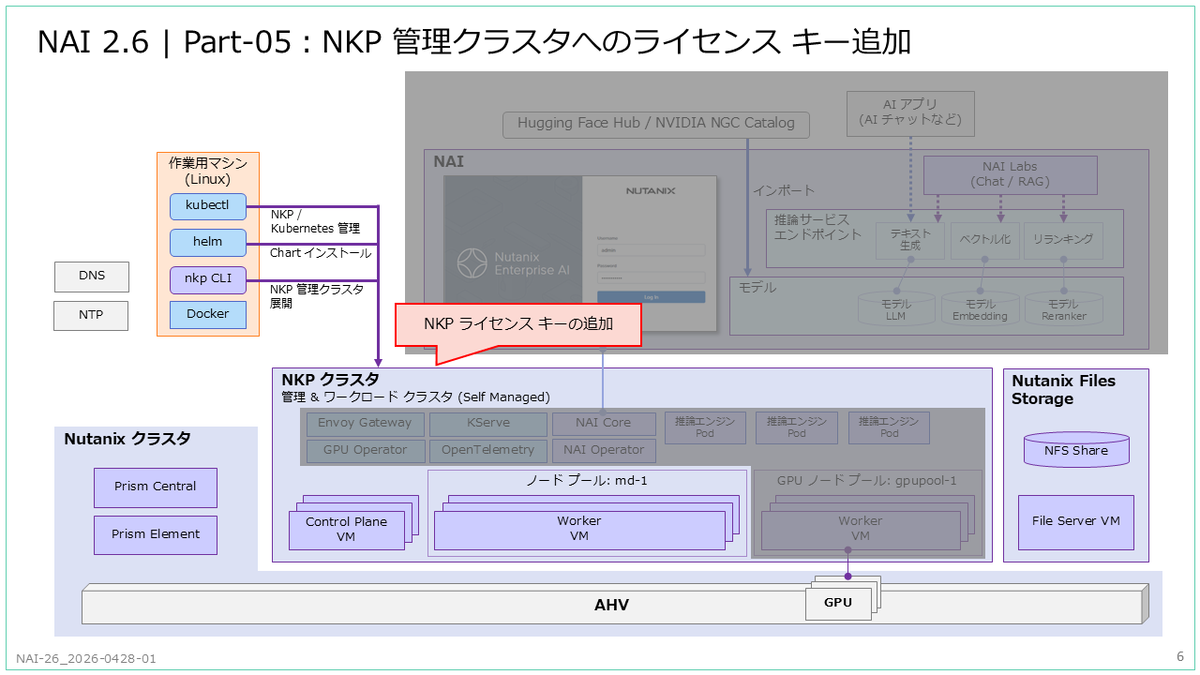
Task: Select the Prism Element box
Action: 155,534
